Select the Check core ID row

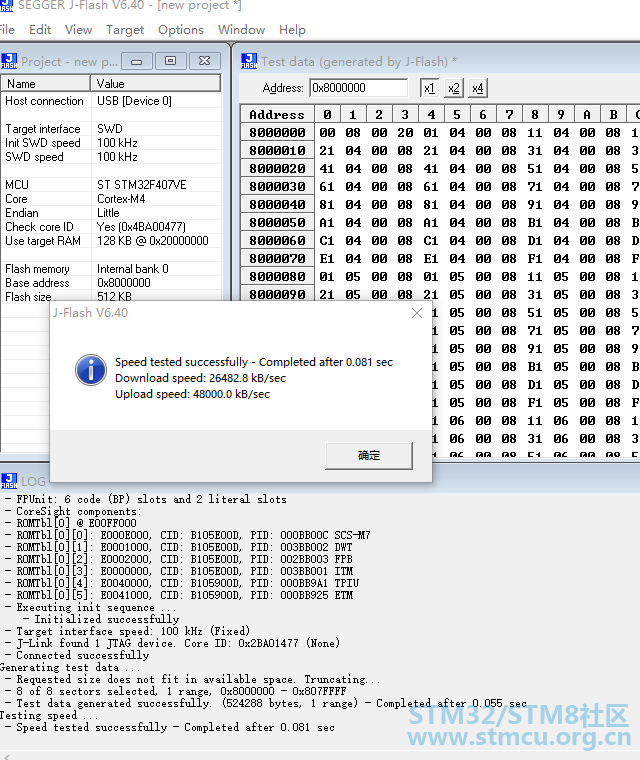tap(111, 227)
